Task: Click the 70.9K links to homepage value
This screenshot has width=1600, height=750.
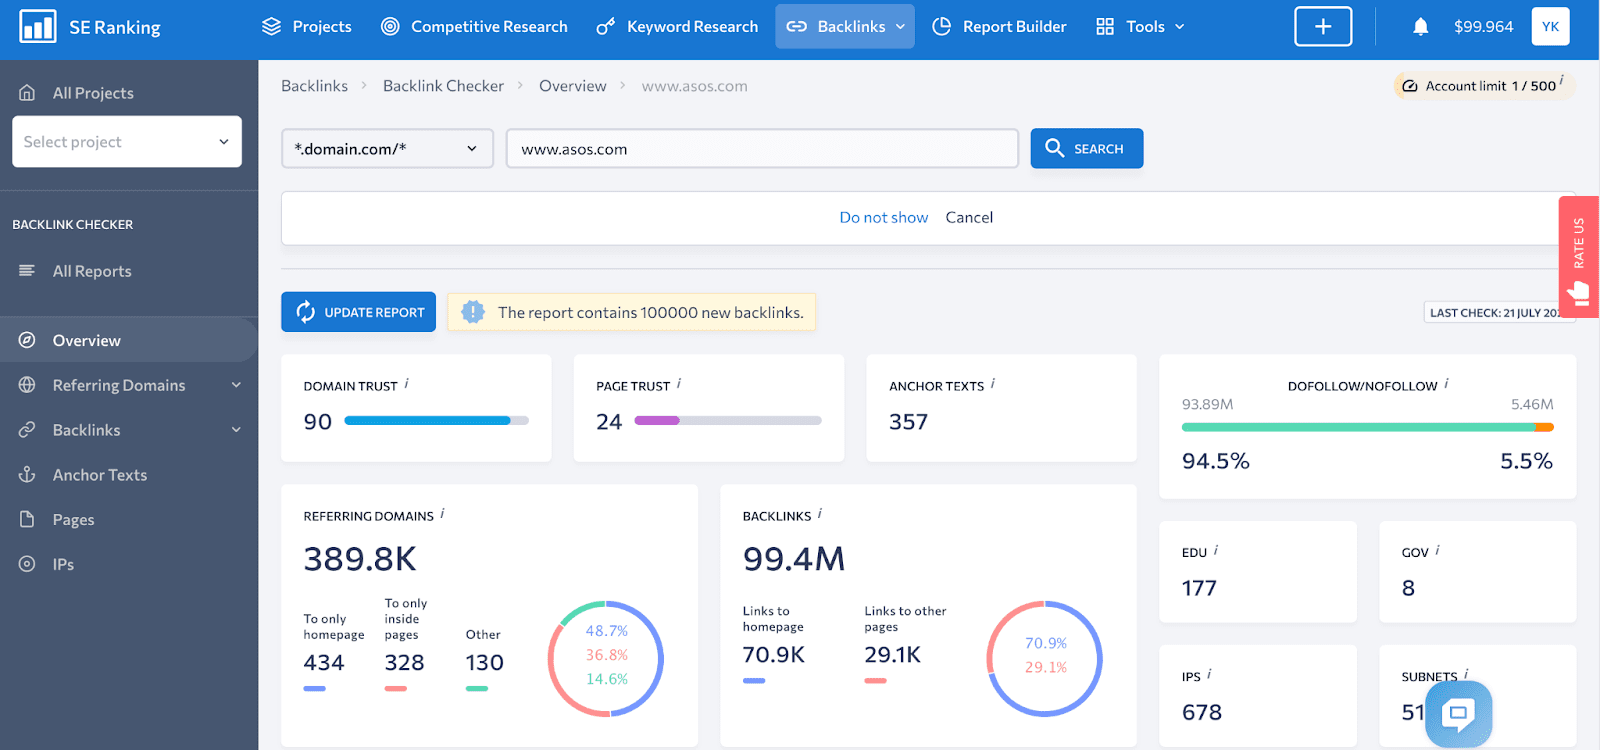Action: (774, 655)
